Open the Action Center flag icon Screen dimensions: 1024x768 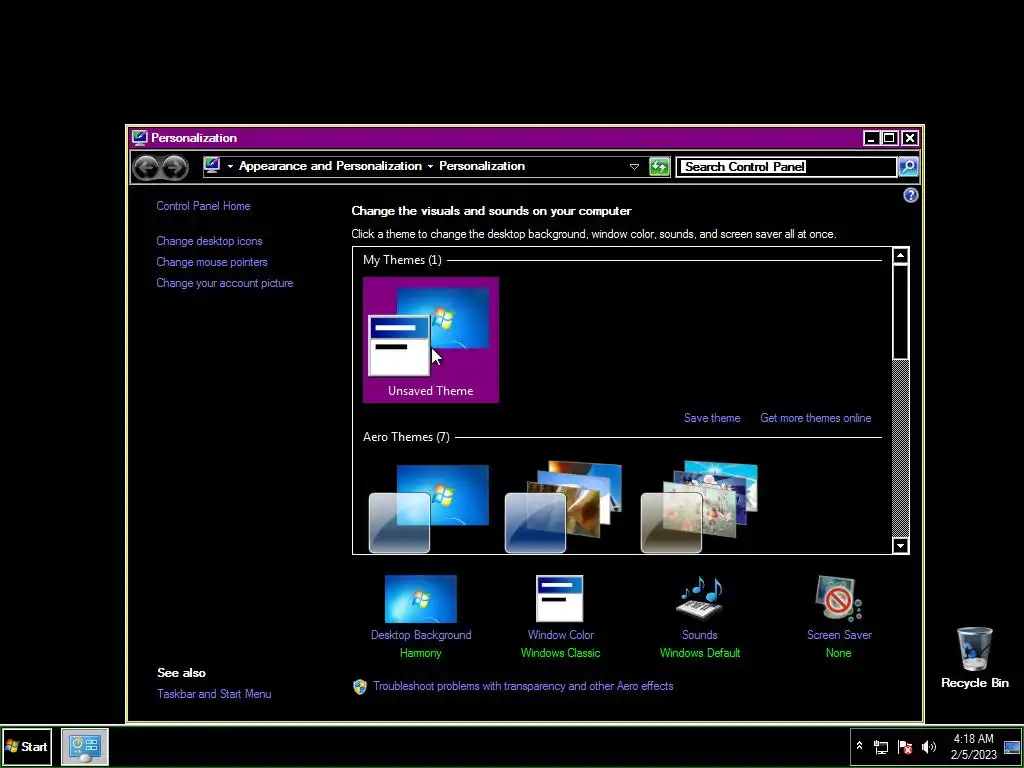pyautogui.click(x=905, y=746)
